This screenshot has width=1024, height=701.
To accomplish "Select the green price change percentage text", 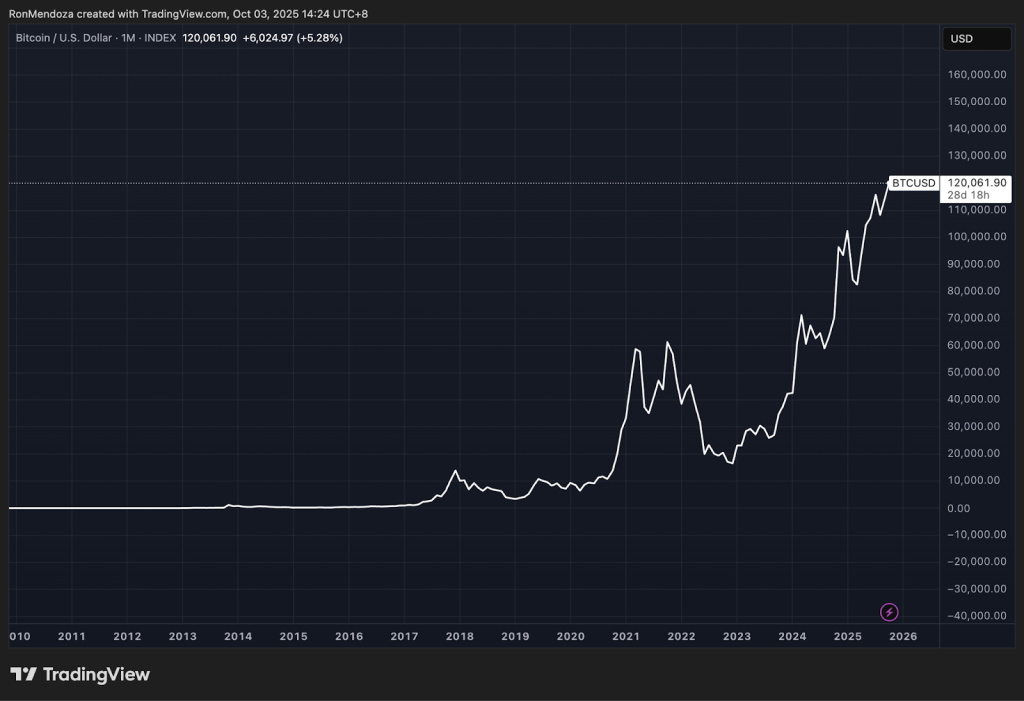I will [319, 38].
